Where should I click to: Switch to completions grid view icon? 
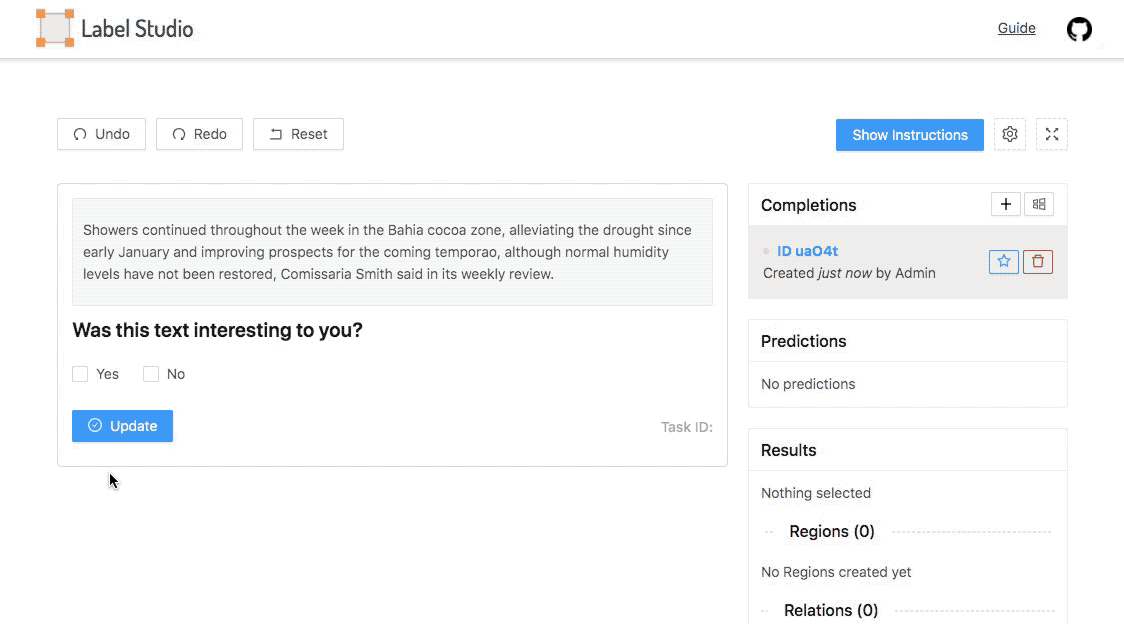[1039, 204]
